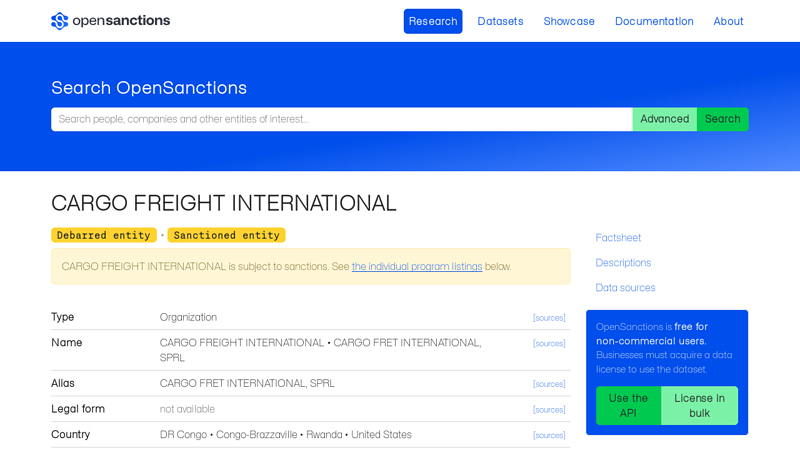Jump to the Descriptions section

623,263
